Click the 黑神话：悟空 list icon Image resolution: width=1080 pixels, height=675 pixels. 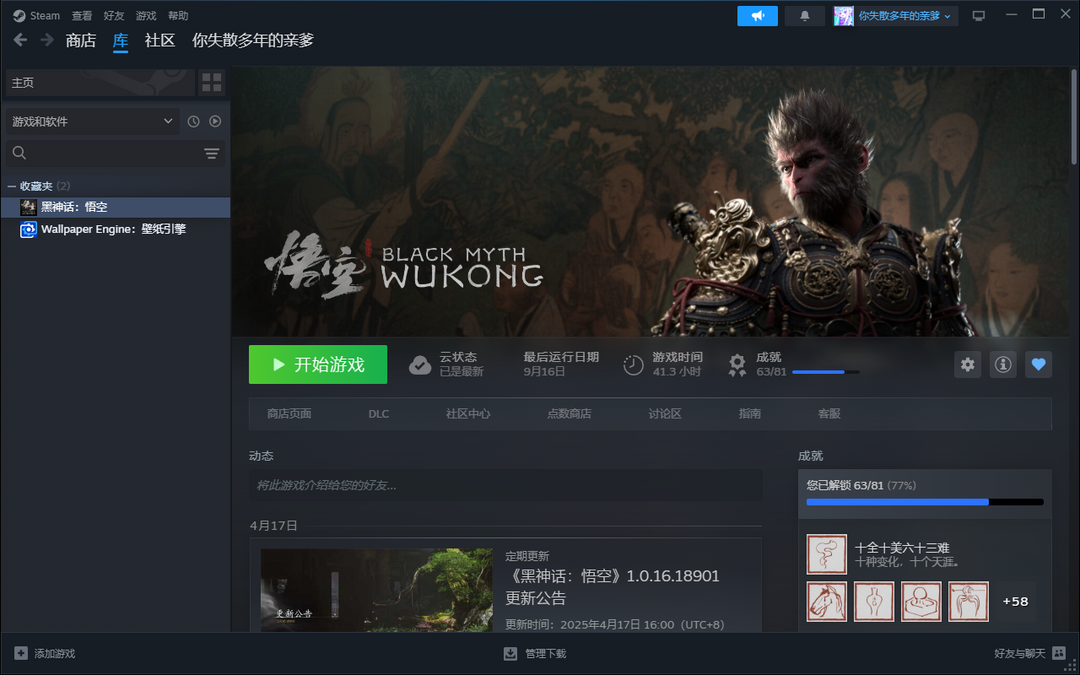[28, 207]
